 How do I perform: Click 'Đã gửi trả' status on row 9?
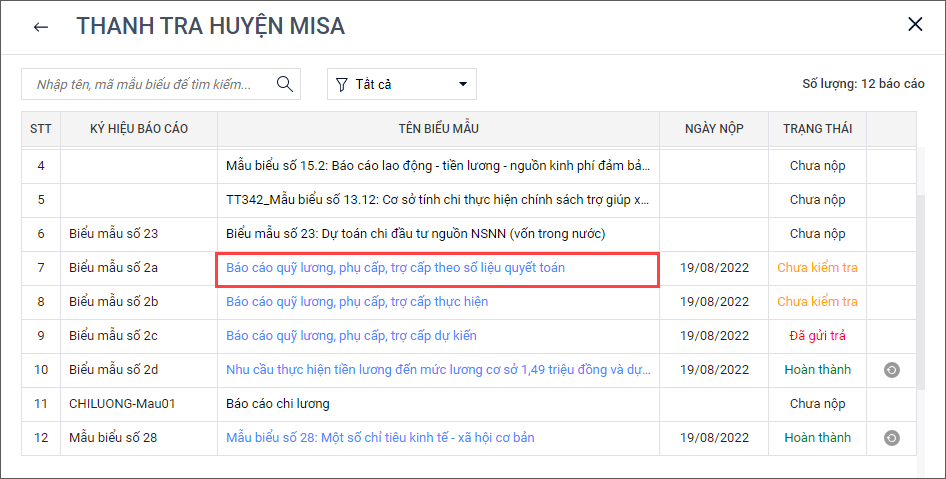point(816,336)
